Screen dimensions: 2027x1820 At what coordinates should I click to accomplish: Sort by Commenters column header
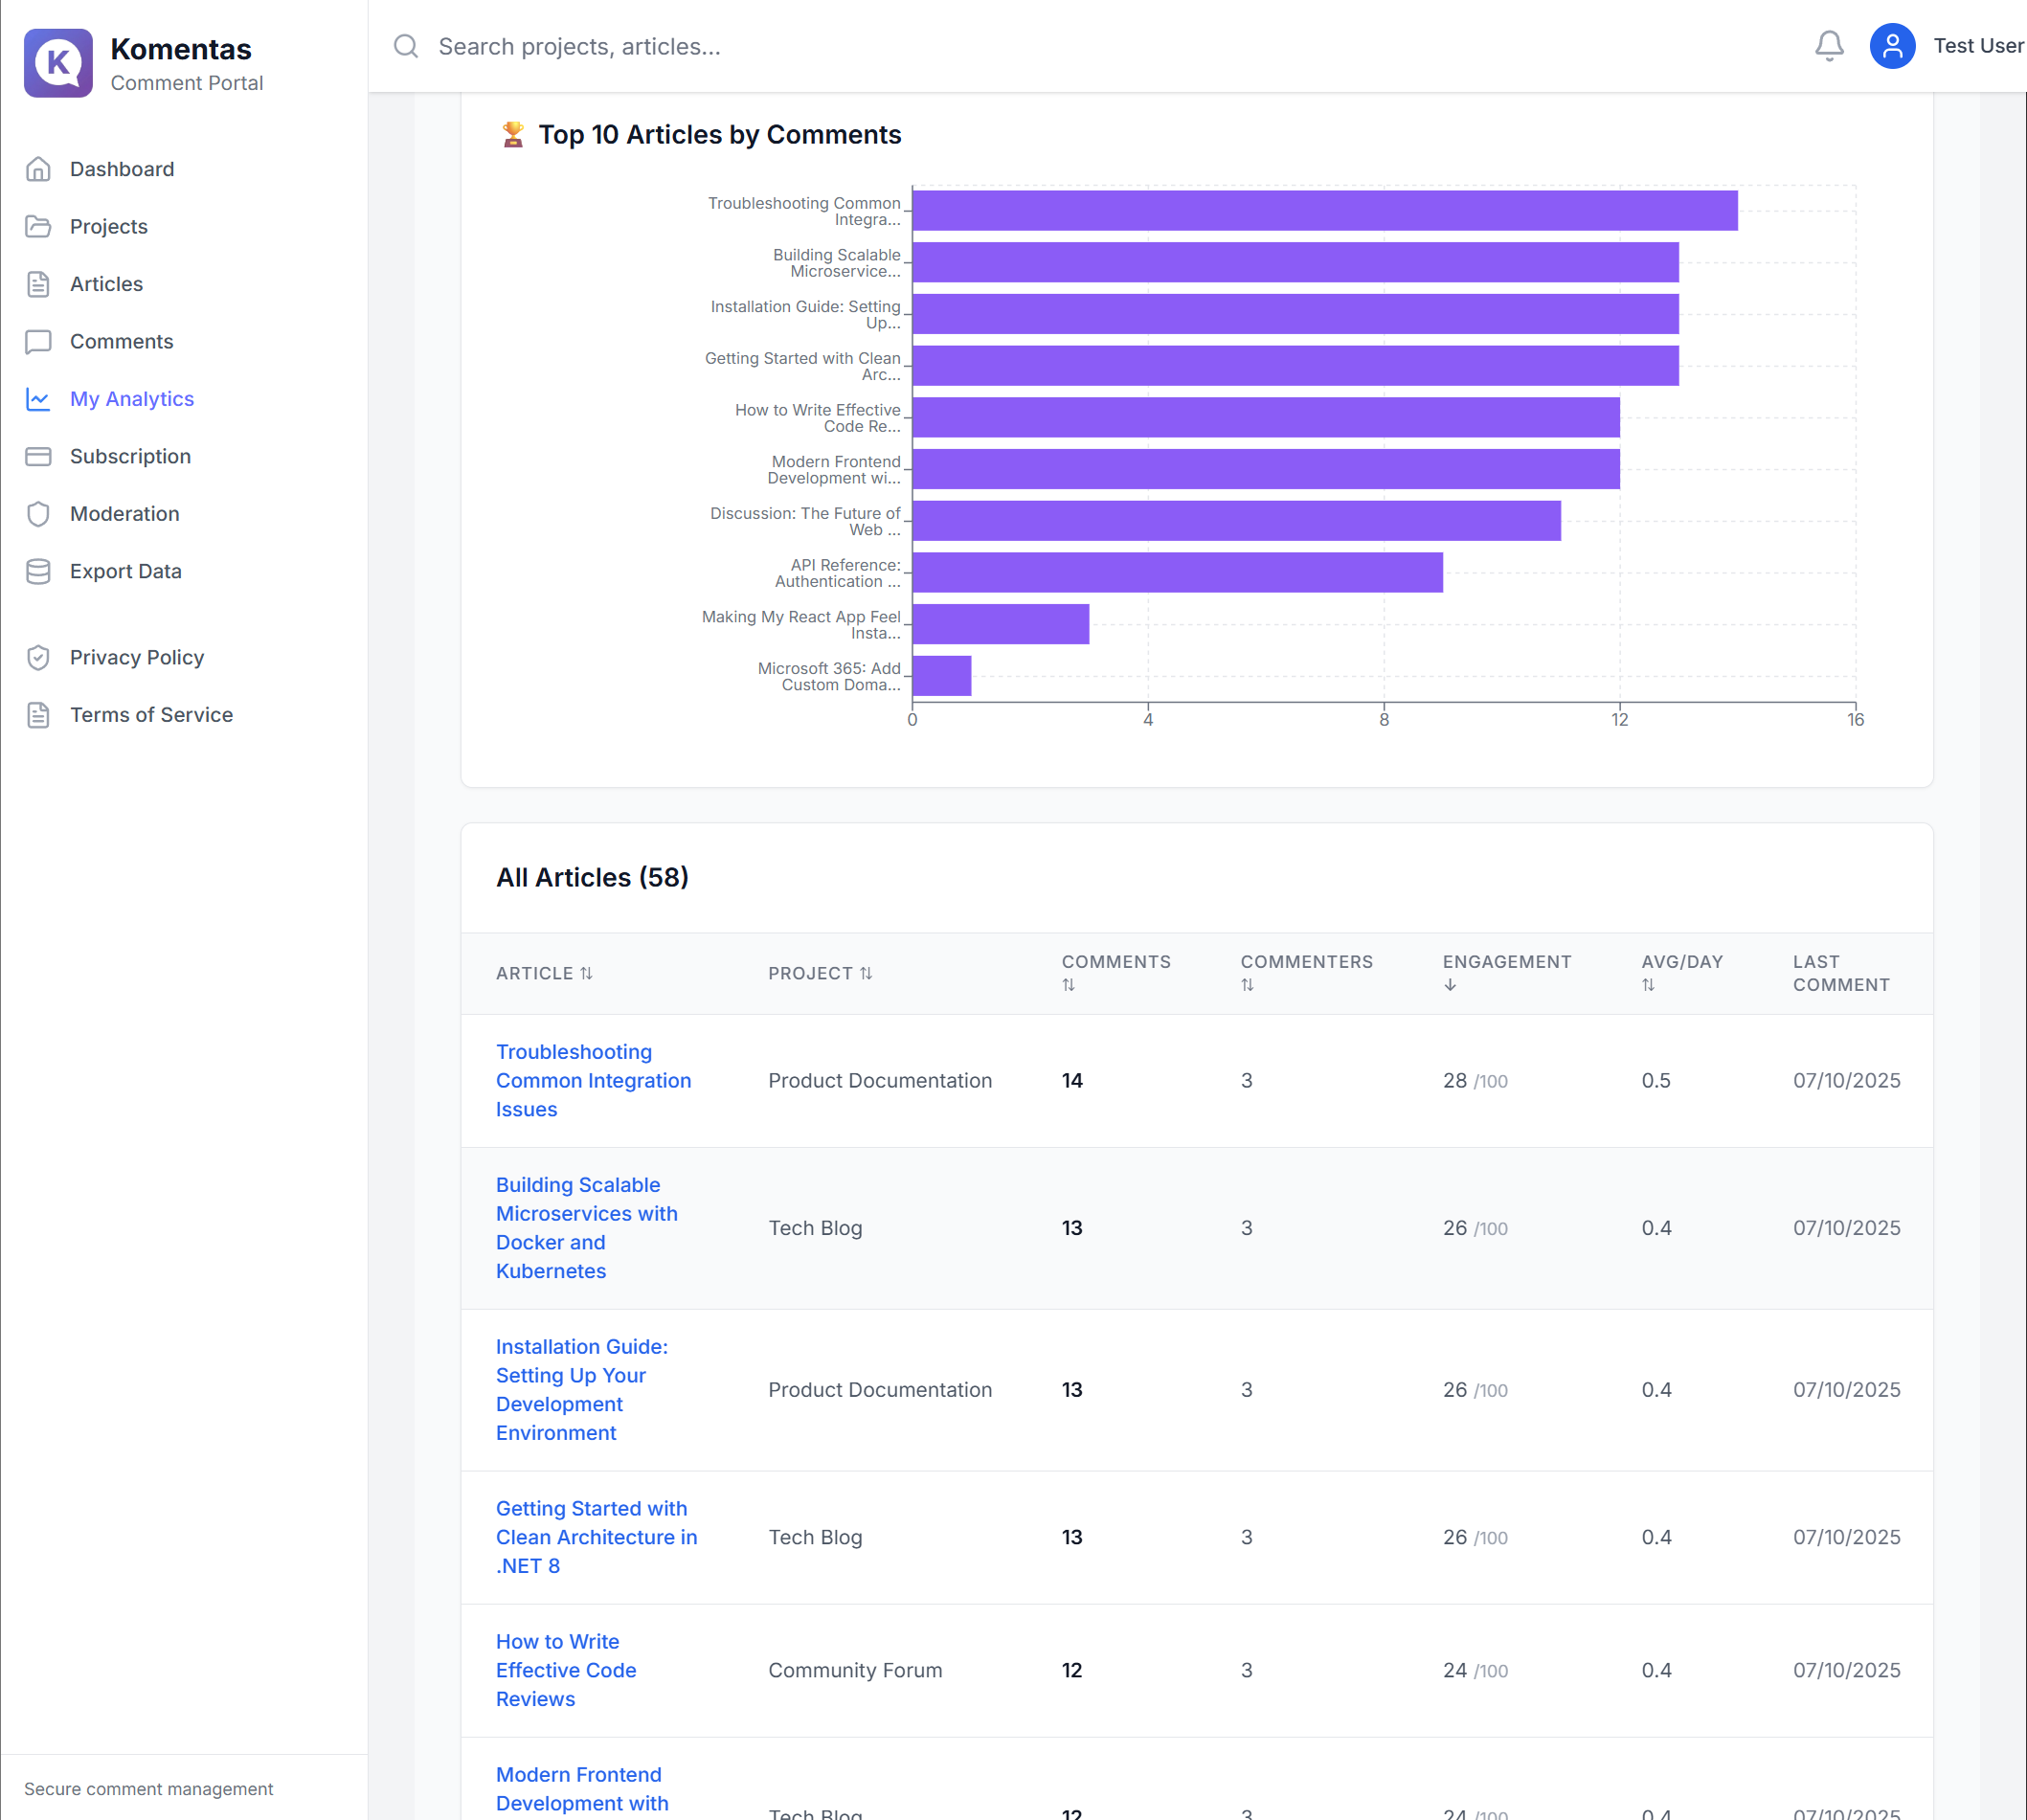1305,972
